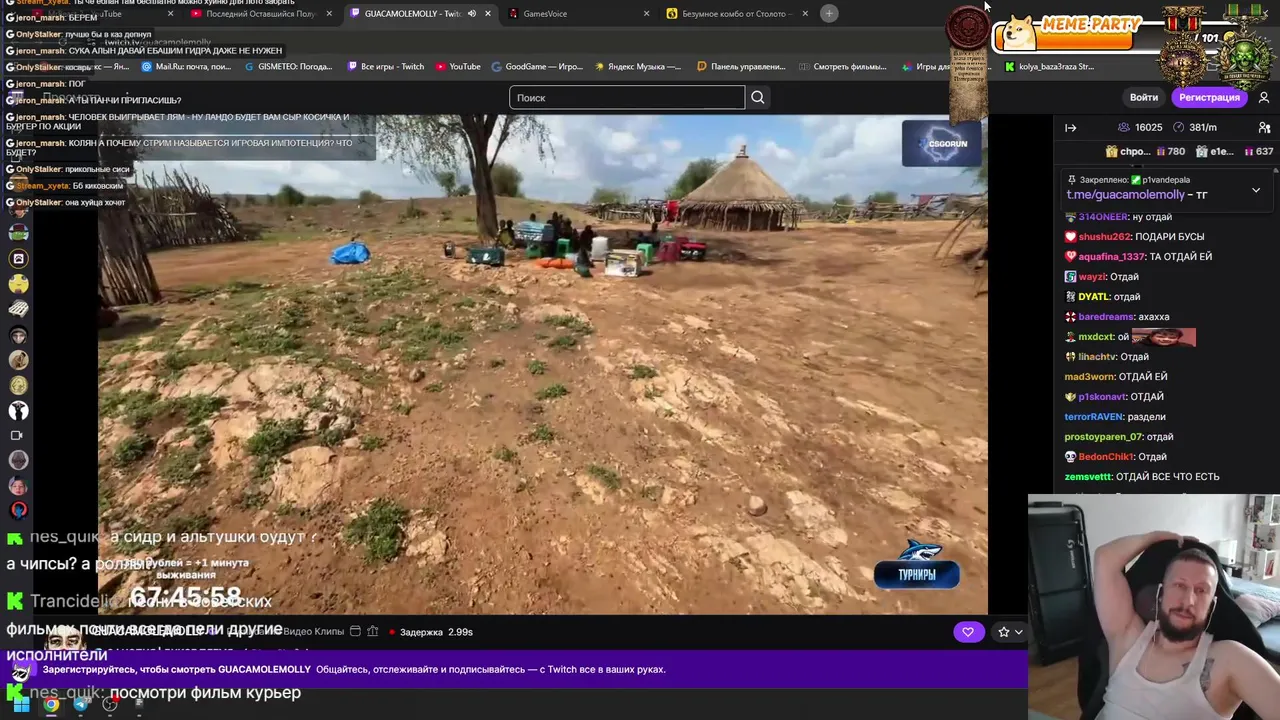Open the user profile icon menu
1280x720 pixels.
click(x=1264, y=97)
